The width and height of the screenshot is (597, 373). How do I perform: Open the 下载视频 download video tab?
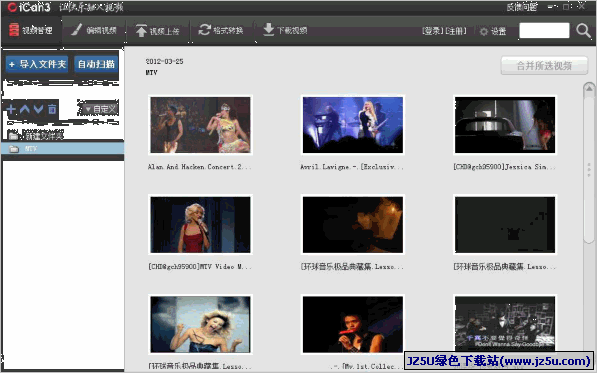point(285,30)
